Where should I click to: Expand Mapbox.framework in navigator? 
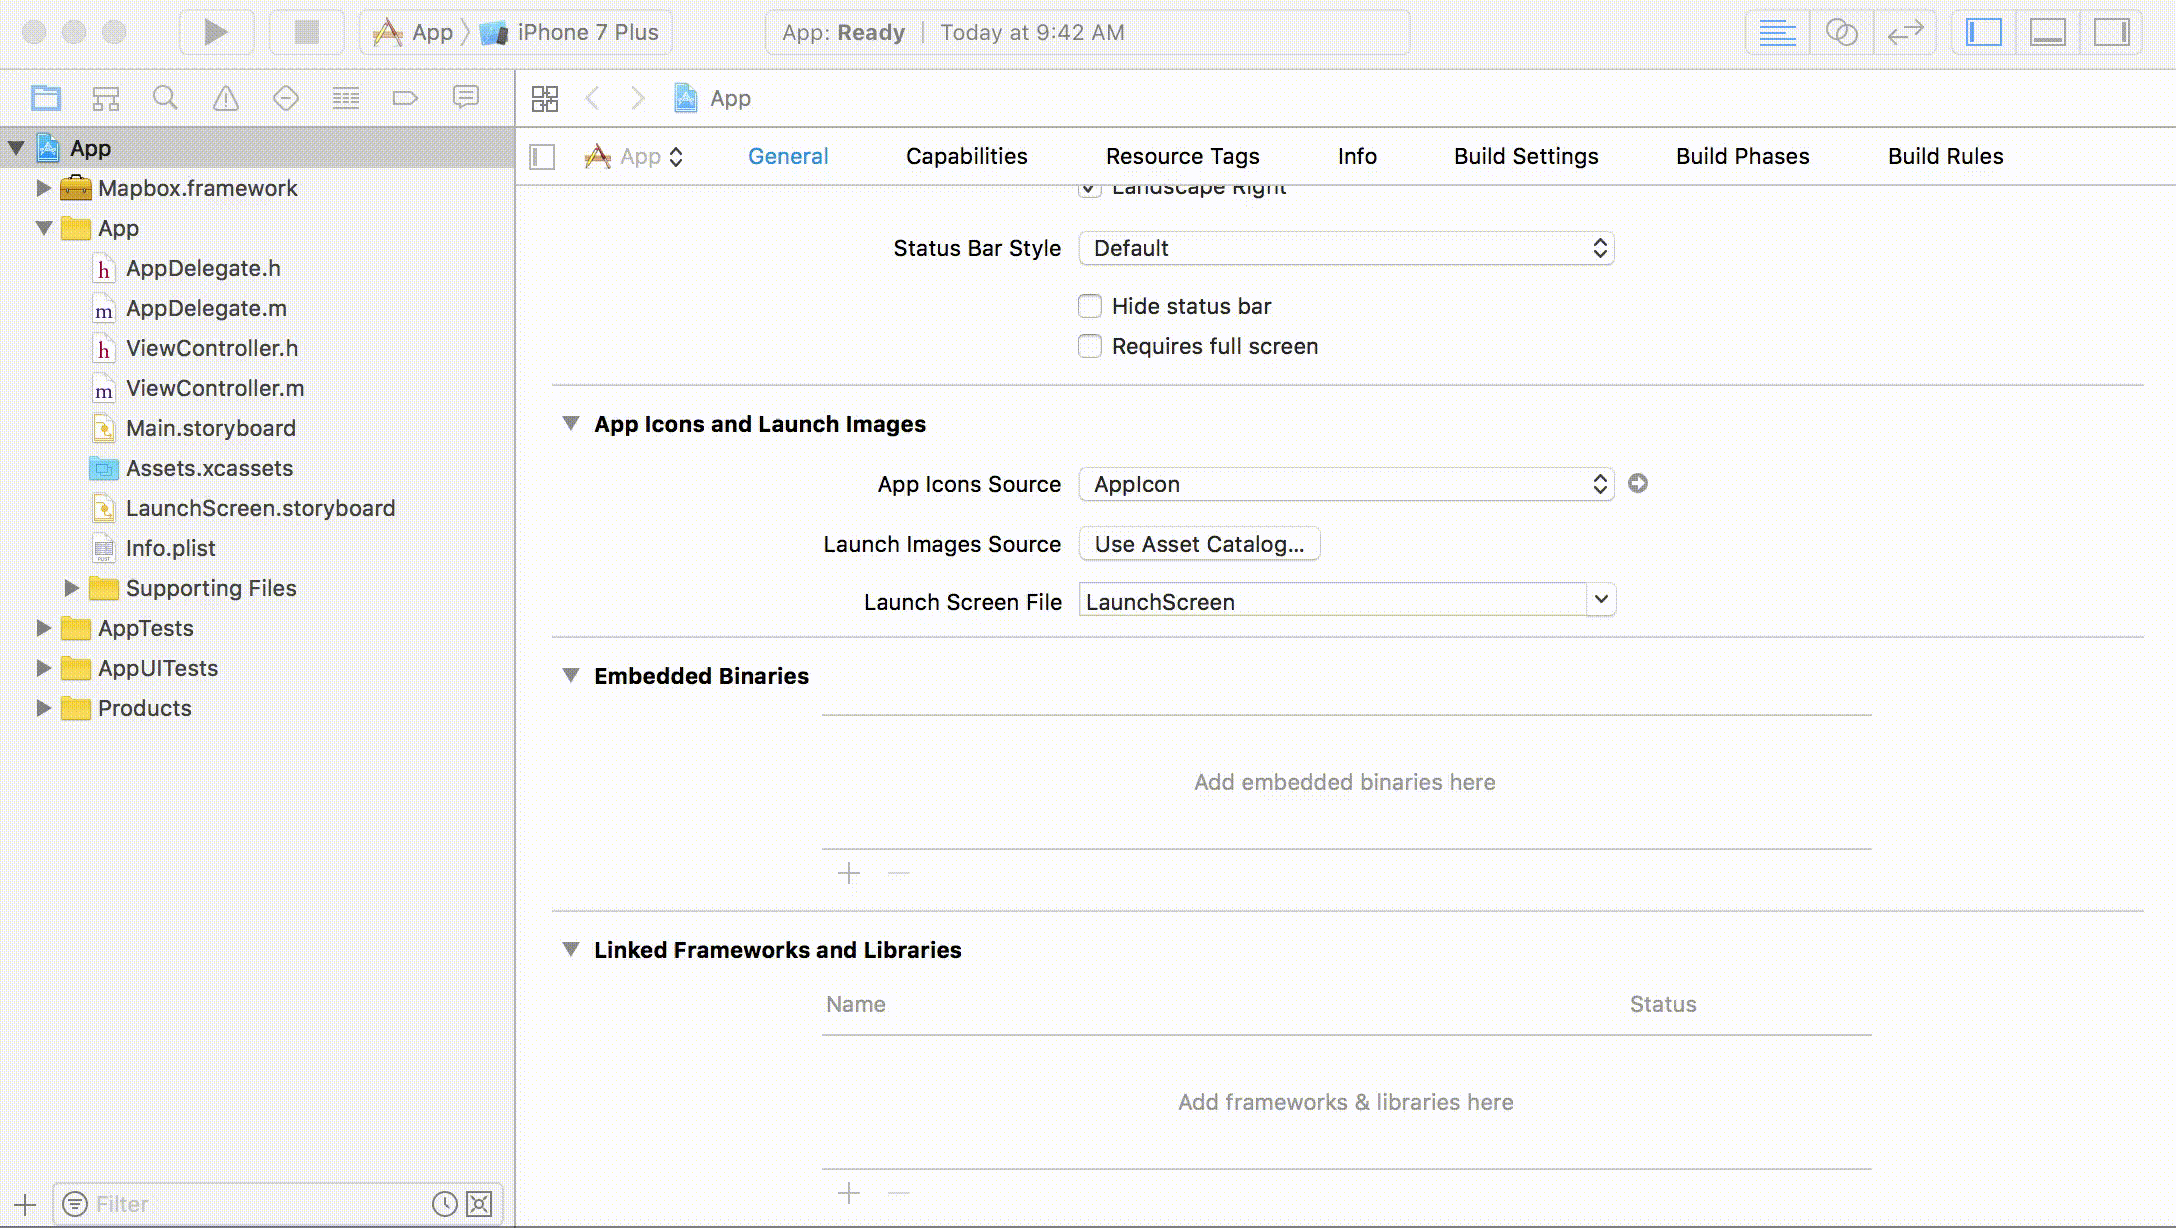(43, 188)
